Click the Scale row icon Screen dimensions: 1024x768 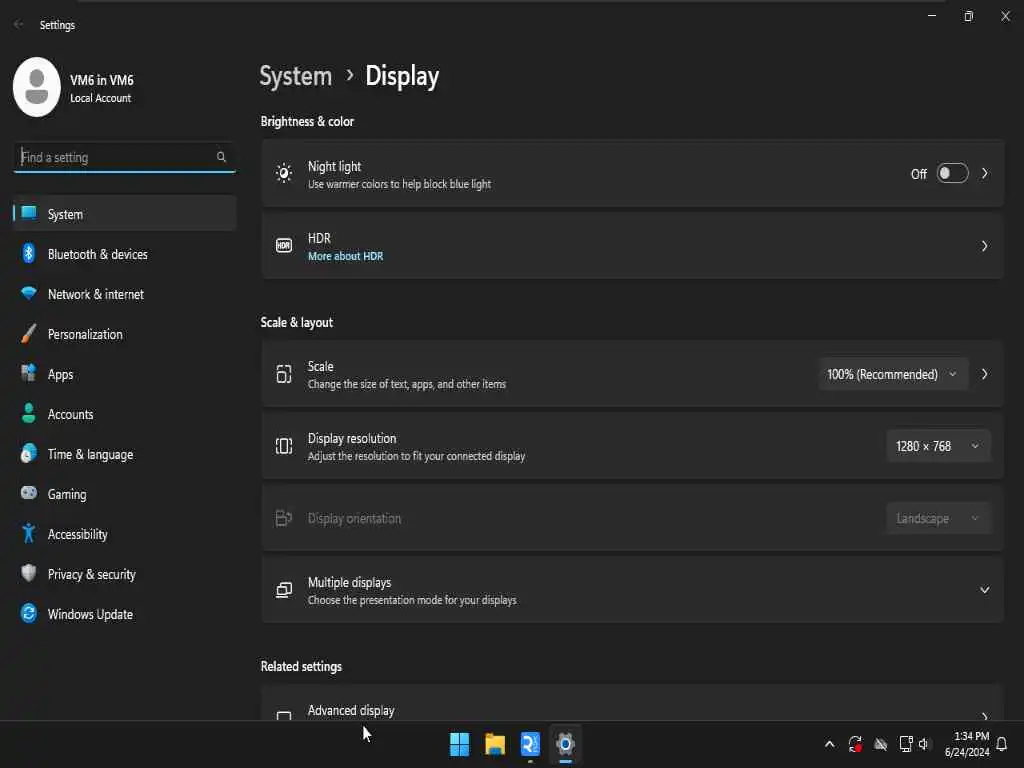(283, 374)
